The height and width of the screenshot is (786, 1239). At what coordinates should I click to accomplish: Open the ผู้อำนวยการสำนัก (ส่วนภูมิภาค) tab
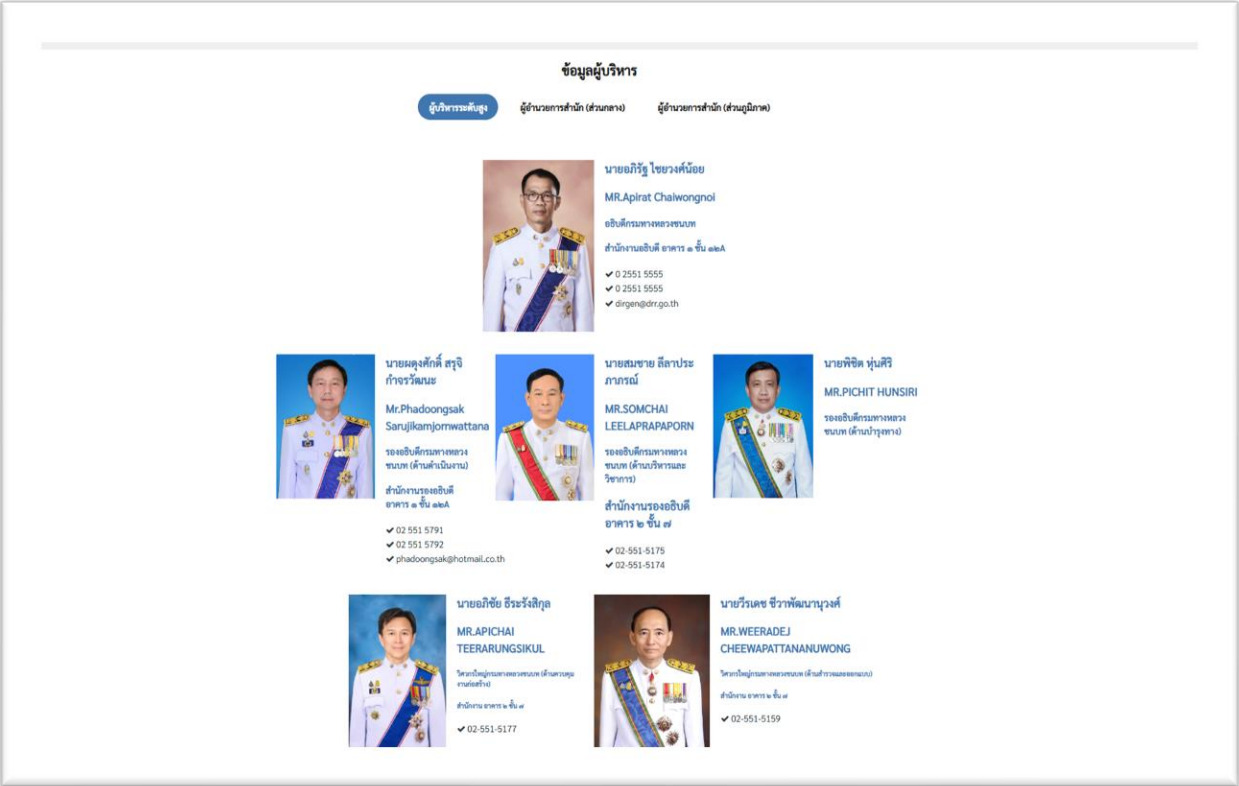tap(713, 108)
